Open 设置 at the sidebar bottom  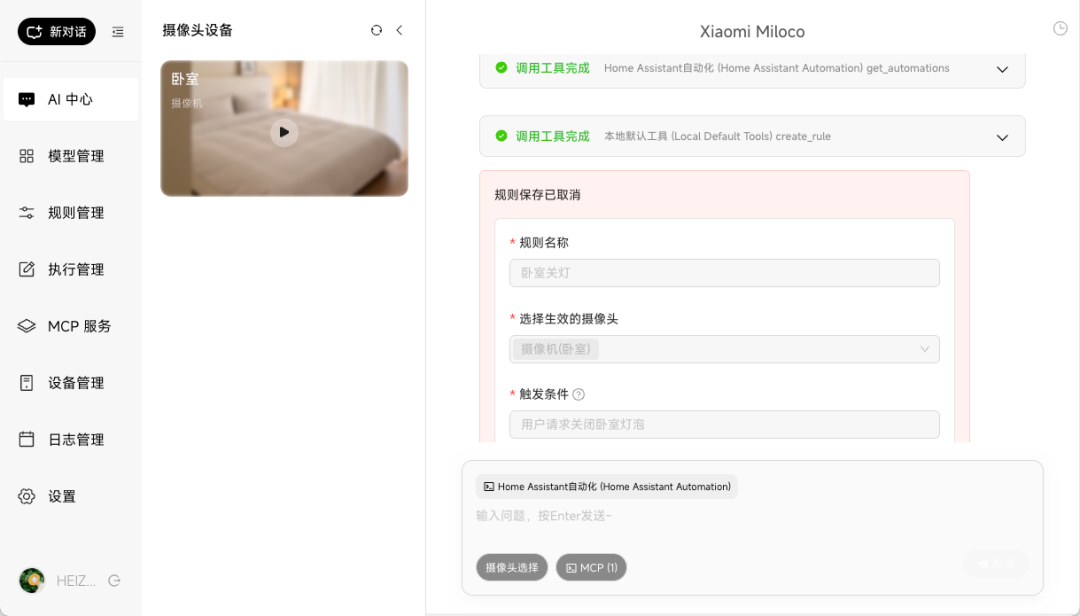pyautogui.click(x=70, y=495)
